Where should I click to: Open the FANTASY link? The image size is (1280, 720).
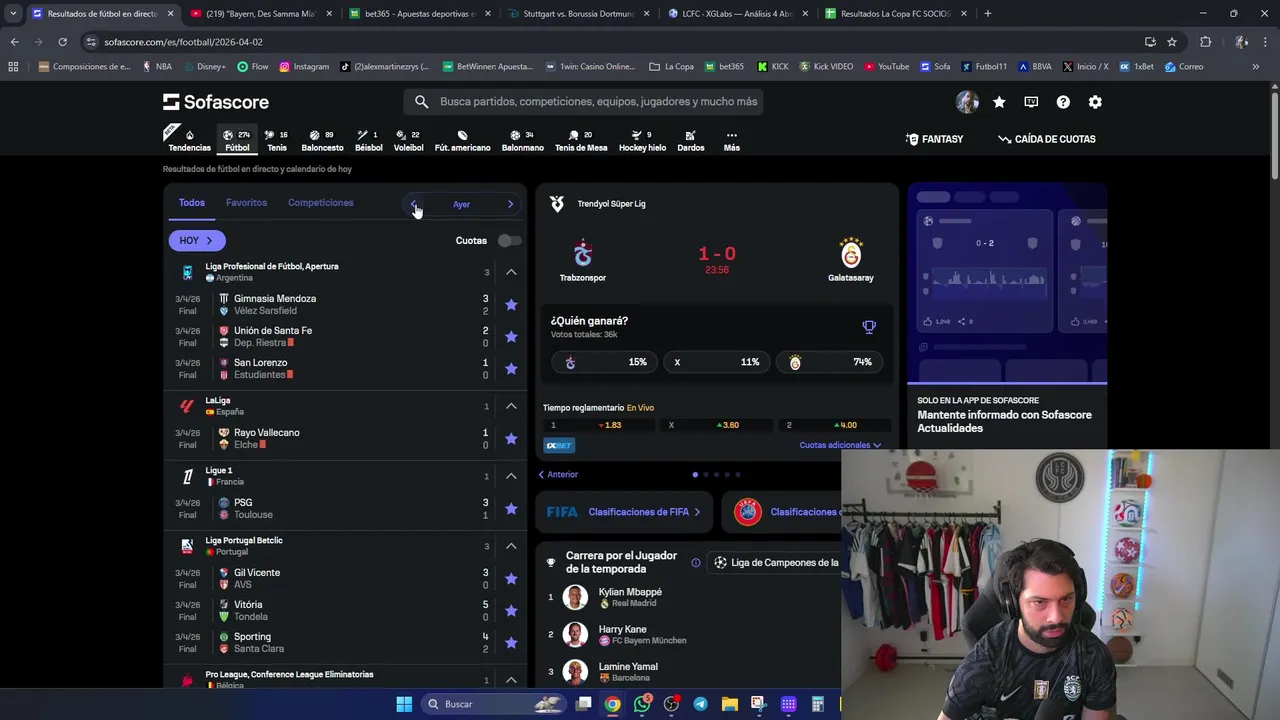(934, 139)
